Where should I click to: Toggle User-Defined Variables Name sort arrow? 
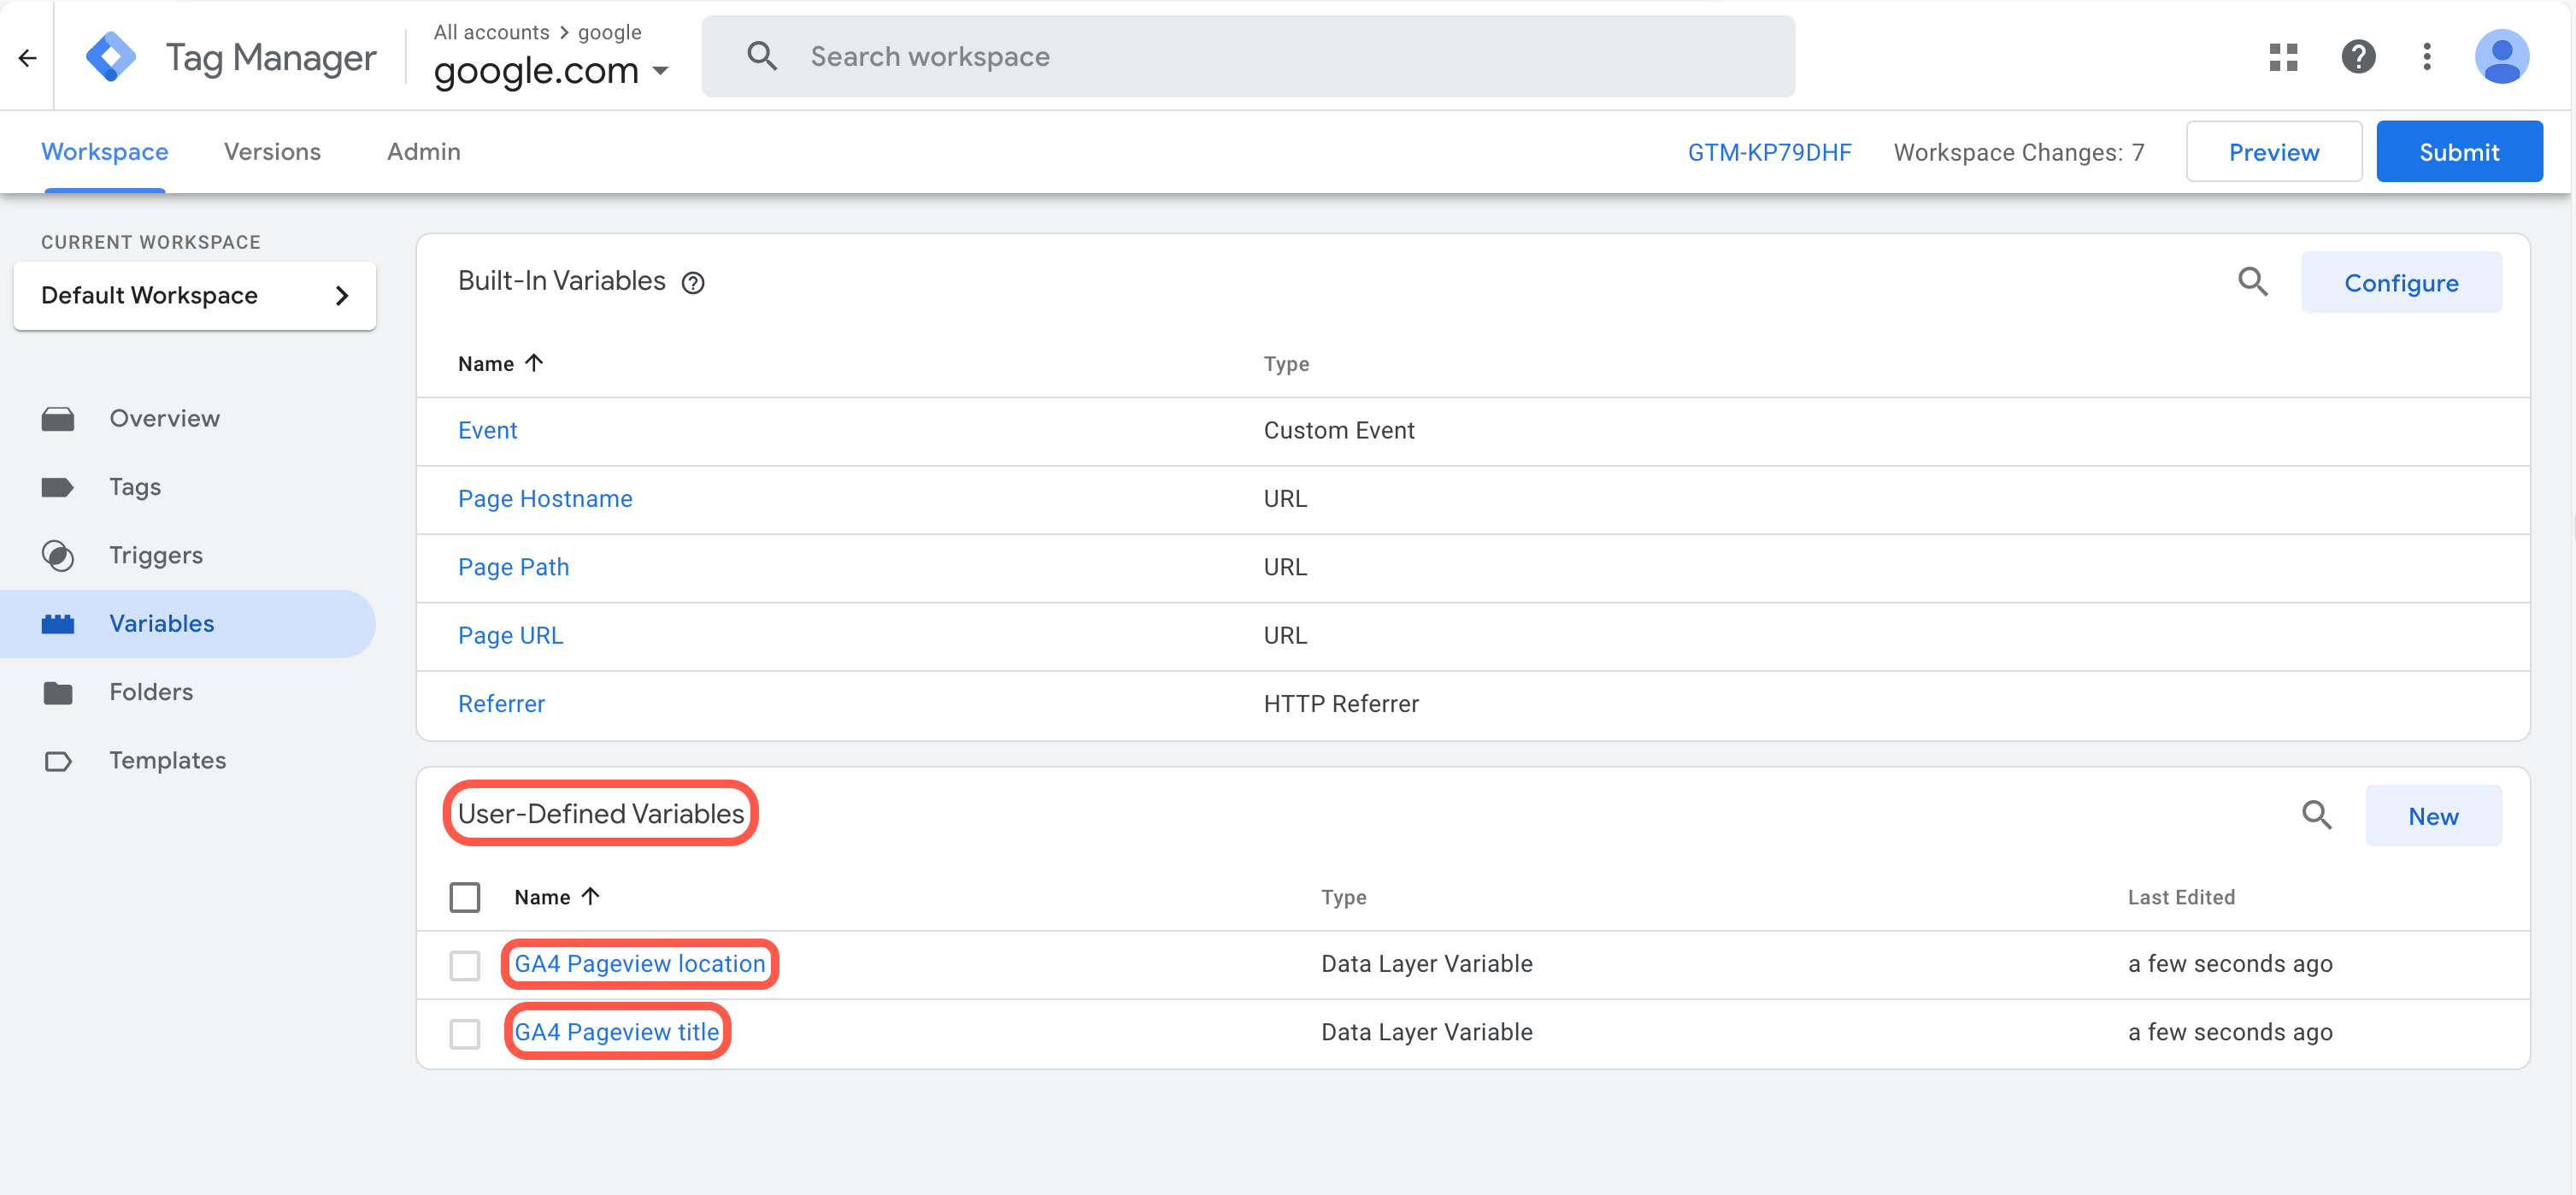click(590, 896)
